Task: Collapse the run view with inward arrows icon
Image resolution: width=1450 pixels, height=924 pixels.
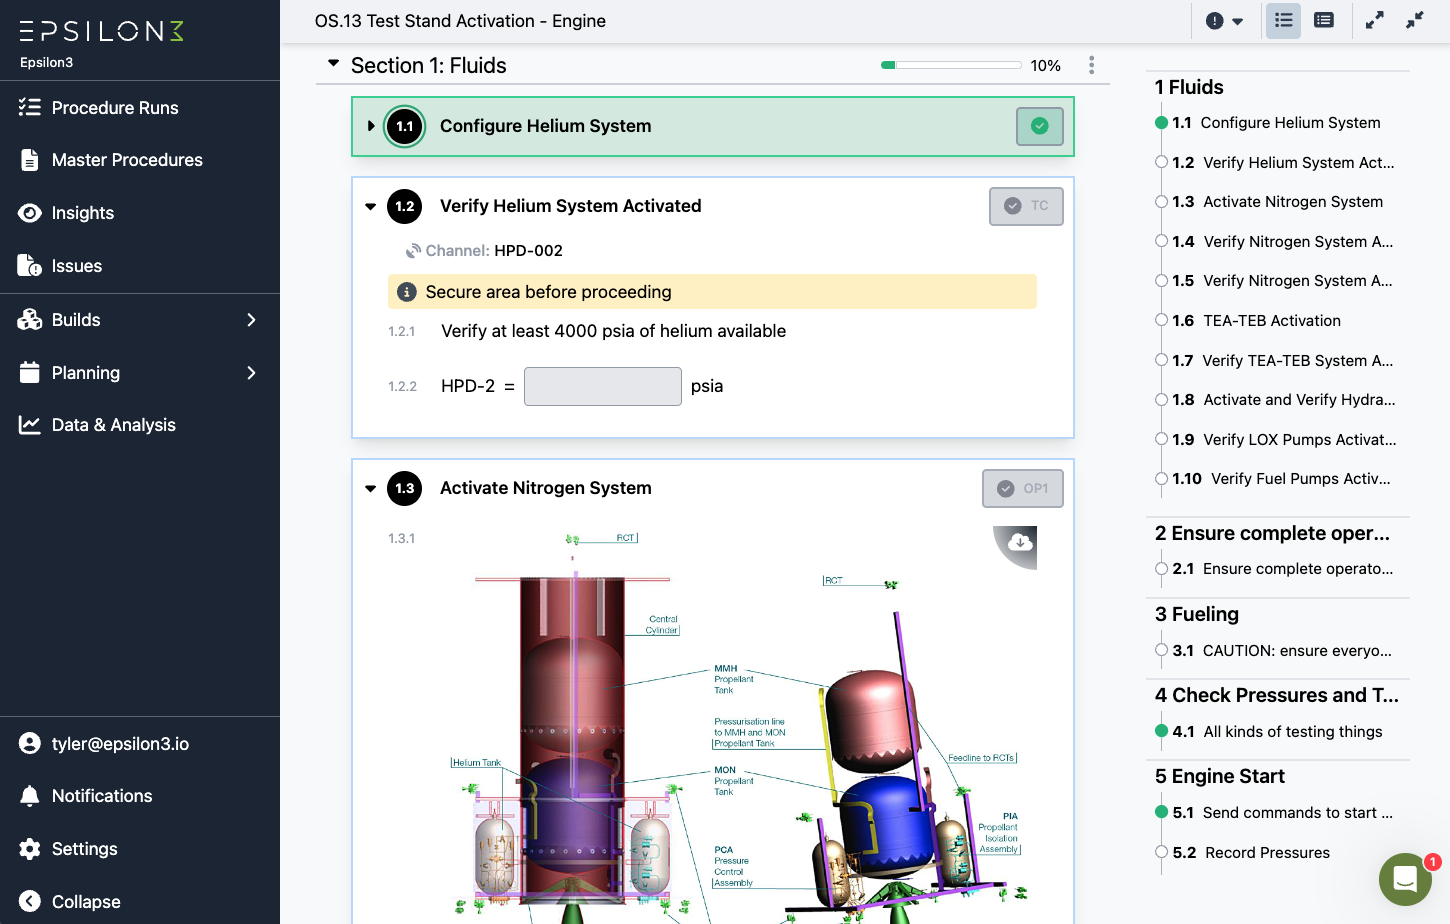Action: [1414, 19]
